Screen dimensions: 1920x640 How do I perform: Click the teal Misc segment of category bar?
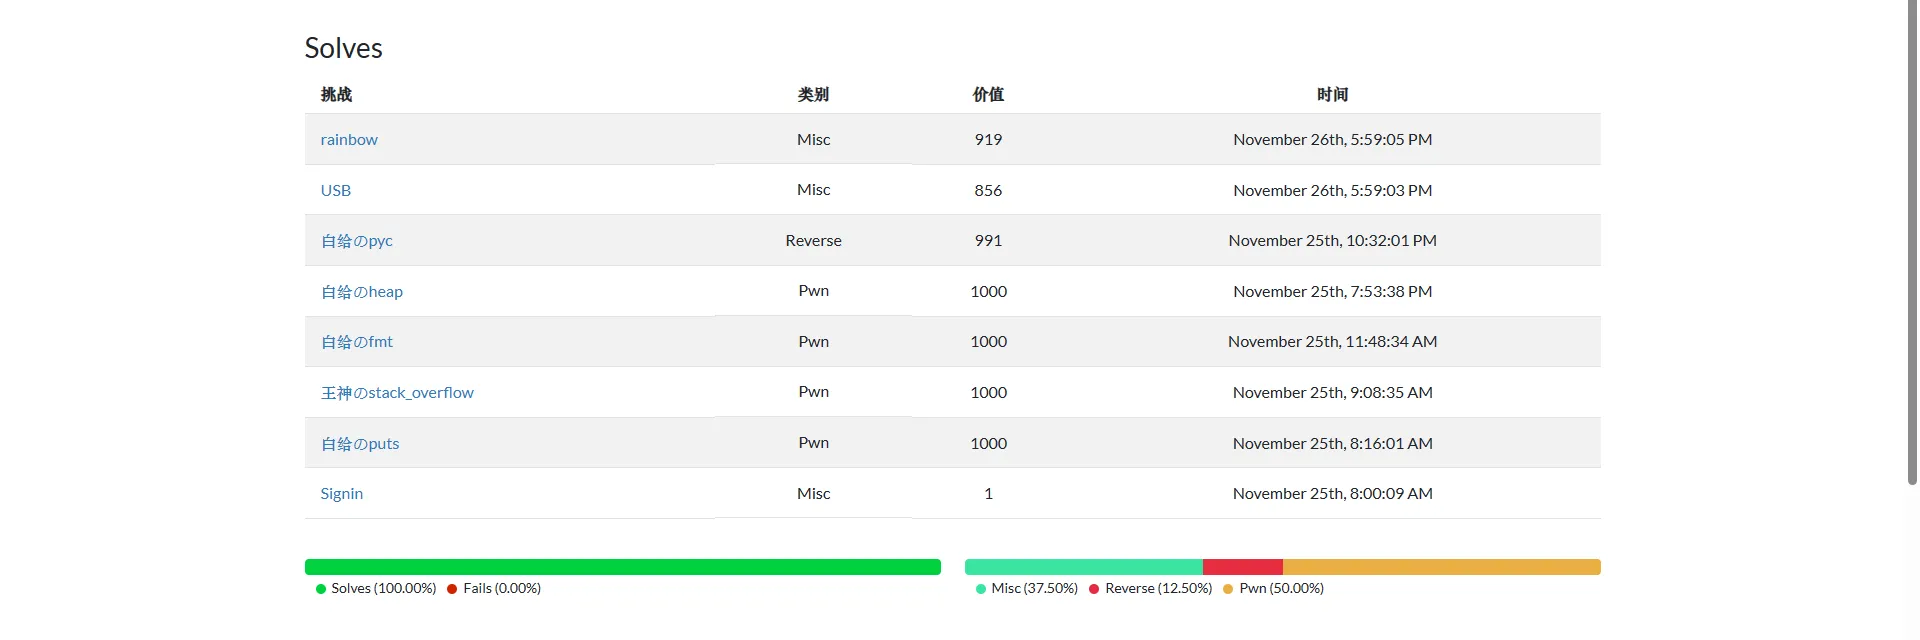click(1084, 567)
